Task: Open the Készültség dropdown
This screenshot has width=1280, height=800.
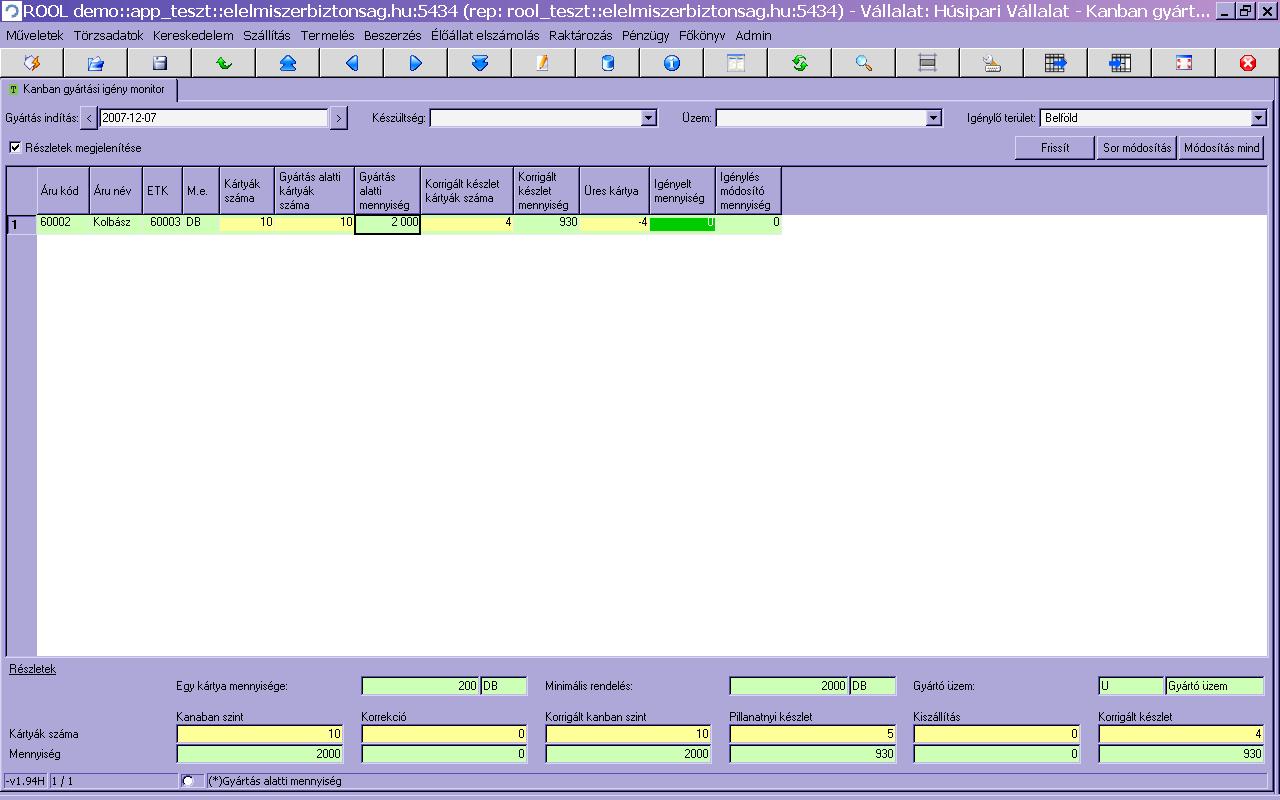Action: pyautogui.click(x=649, y=118)
